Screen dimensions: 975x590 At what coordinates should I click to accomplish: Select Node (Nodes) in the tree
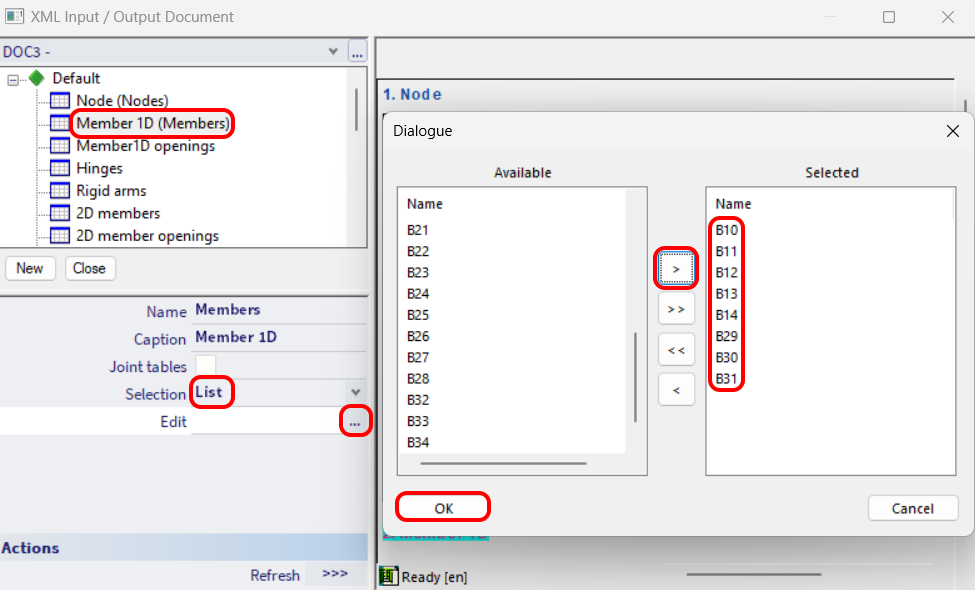(122, 101)
